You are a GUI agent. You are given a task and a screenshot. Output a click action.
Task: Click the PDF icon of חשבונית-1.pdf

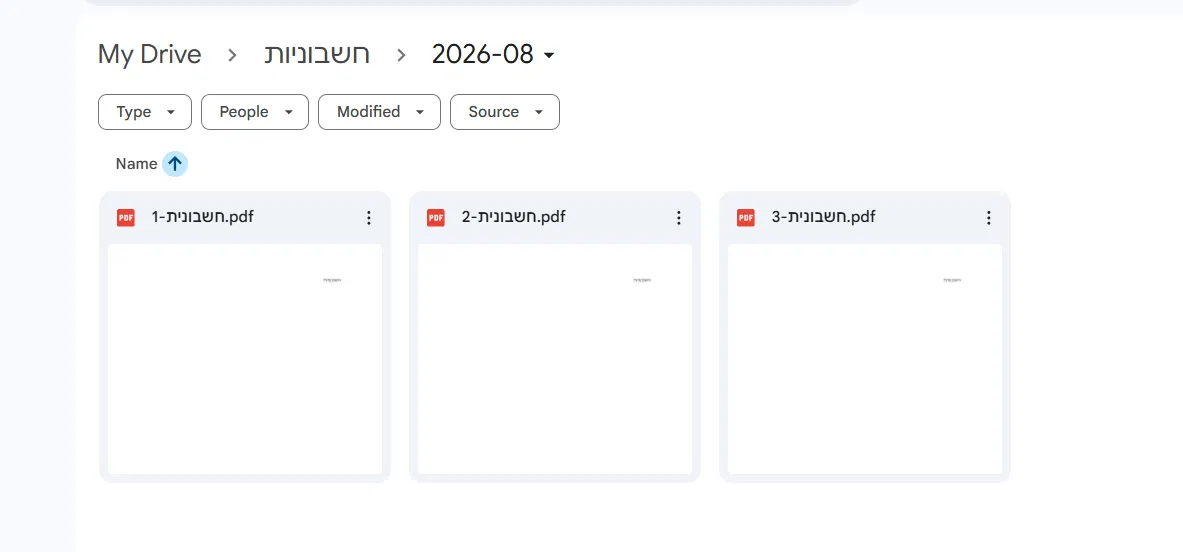(126, 218)
